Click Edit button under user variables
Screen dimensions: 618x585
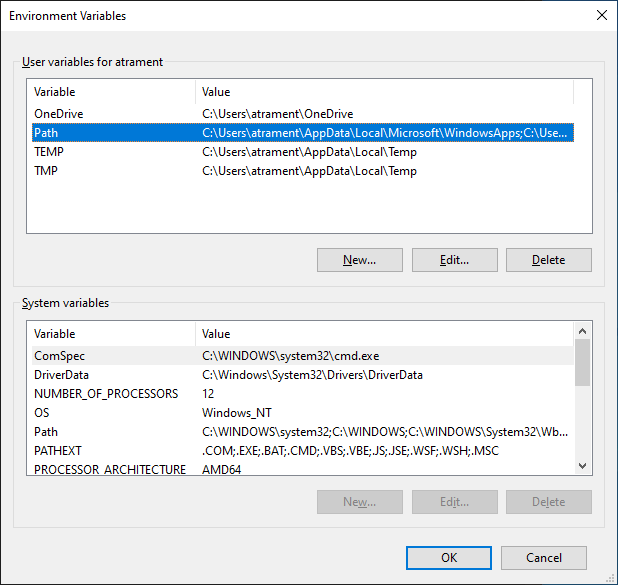coord(454,260)
